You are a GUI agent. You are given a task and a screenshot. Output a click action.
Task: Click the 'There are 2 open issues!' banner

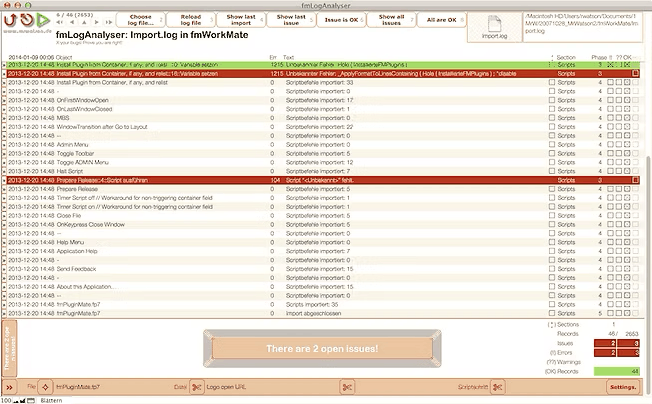[x=322, y=348]
